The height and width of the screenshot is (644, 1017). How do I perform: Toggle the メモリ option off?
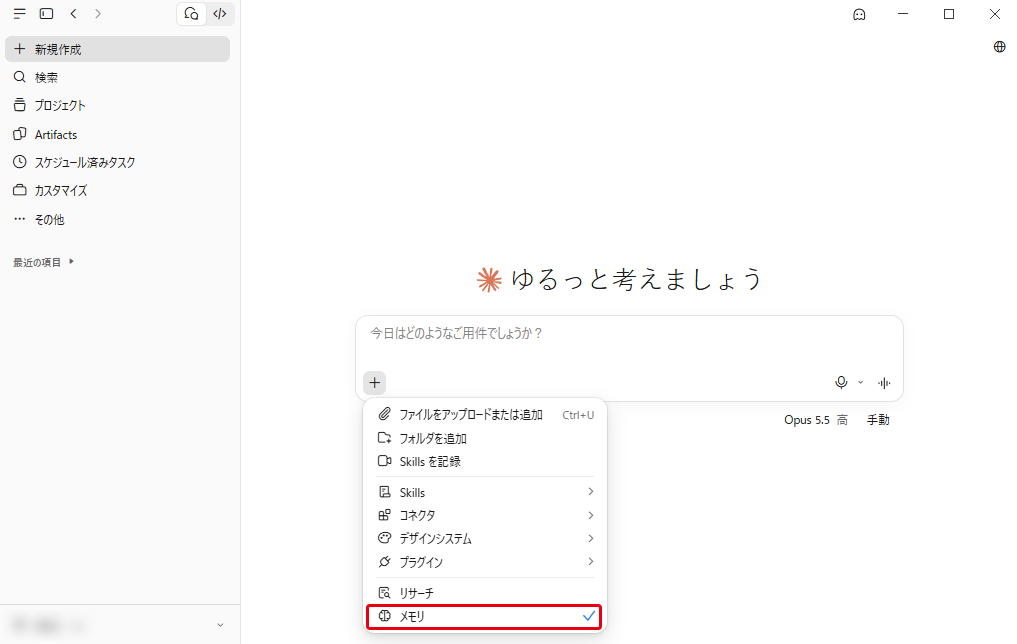(x=484, y=616)
